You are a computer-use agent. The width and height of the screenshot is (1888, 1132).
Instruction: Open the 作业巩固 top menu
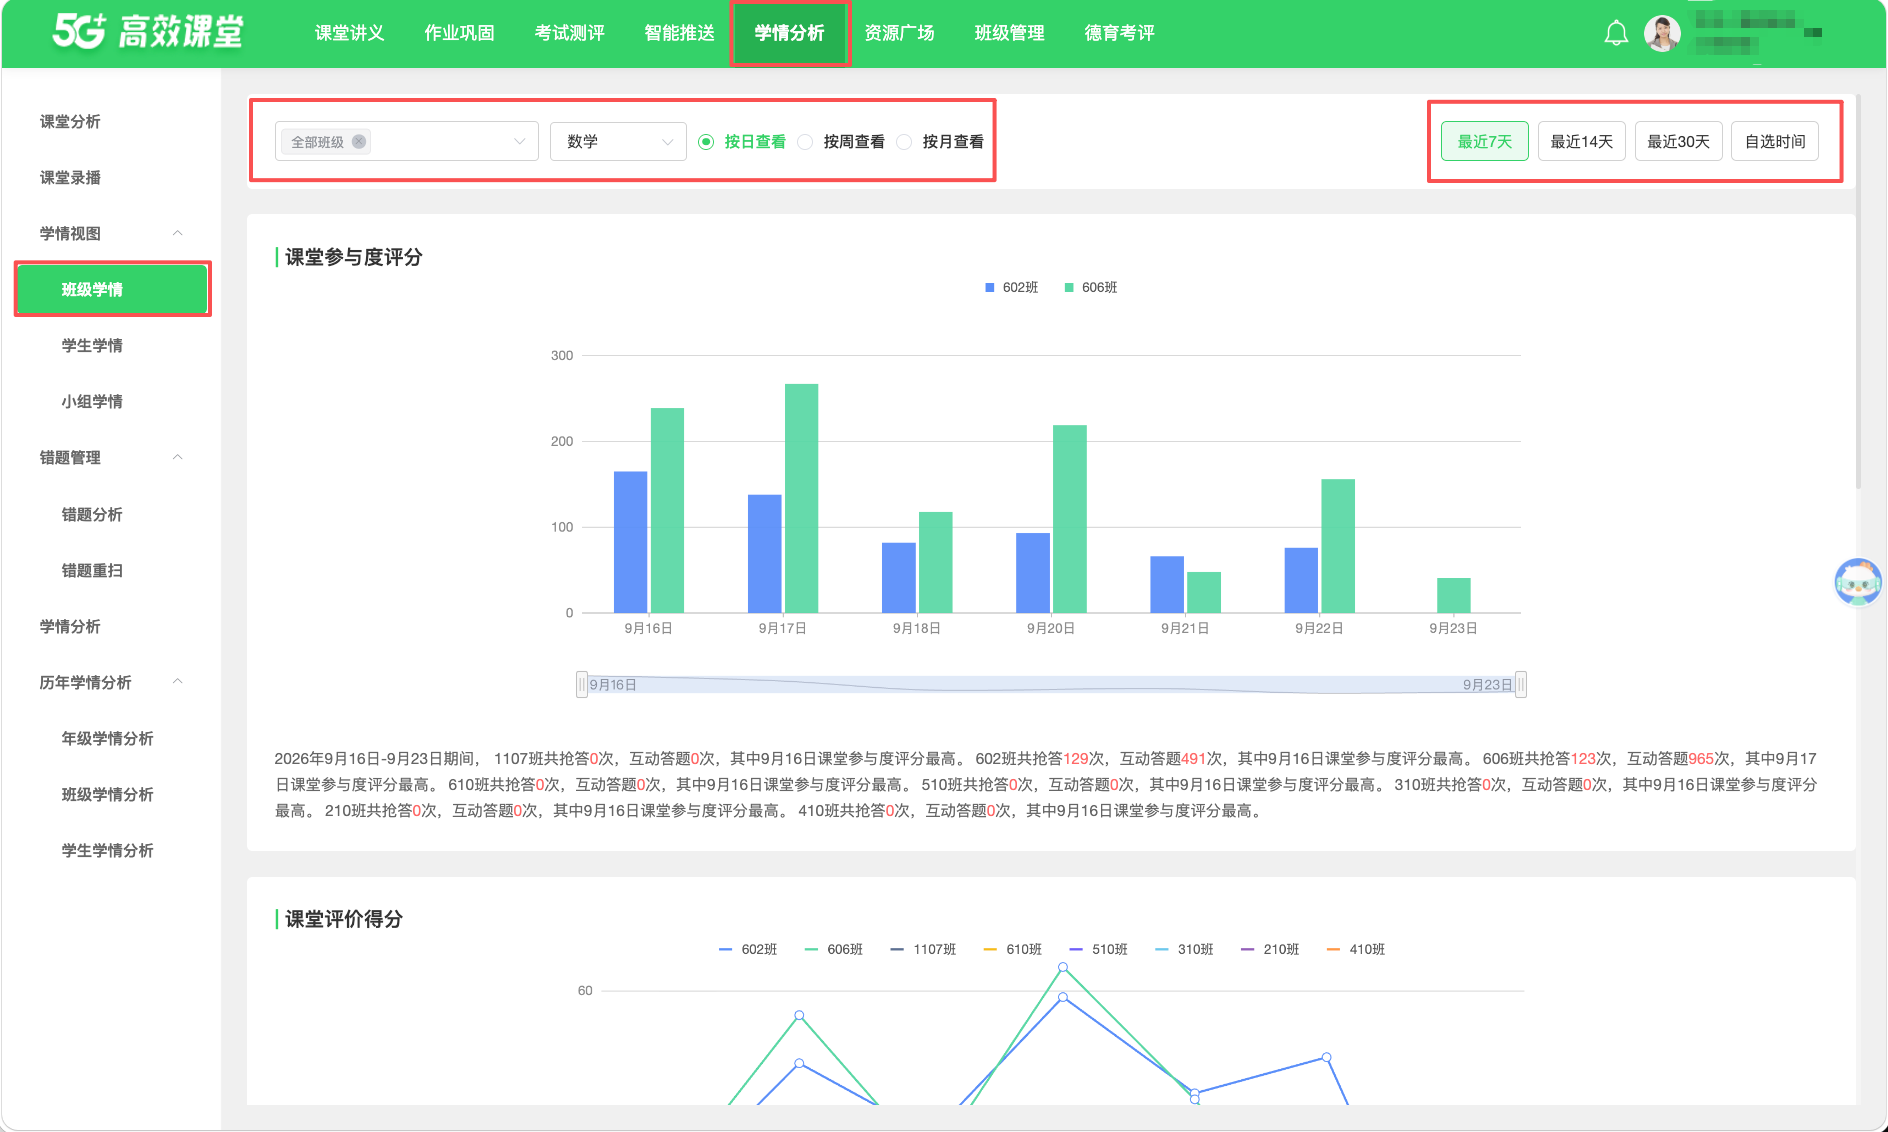pos(459,33)
